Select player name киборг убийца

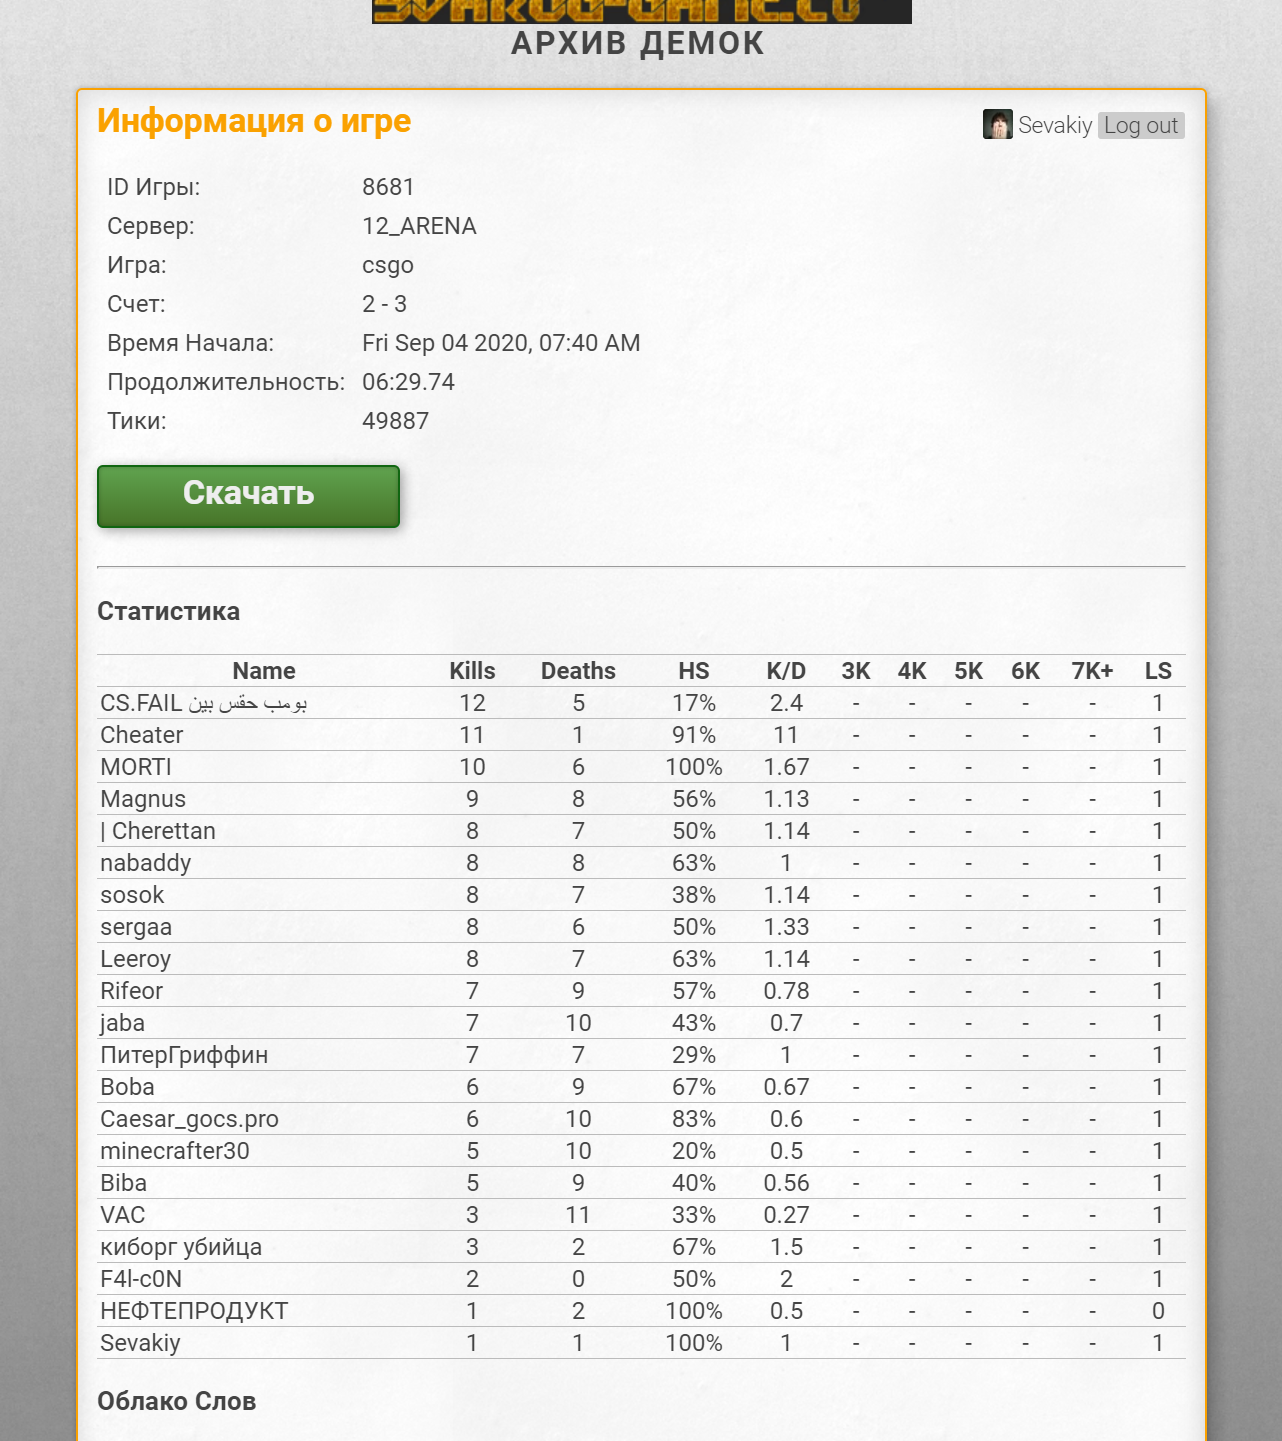point(181,1247)
